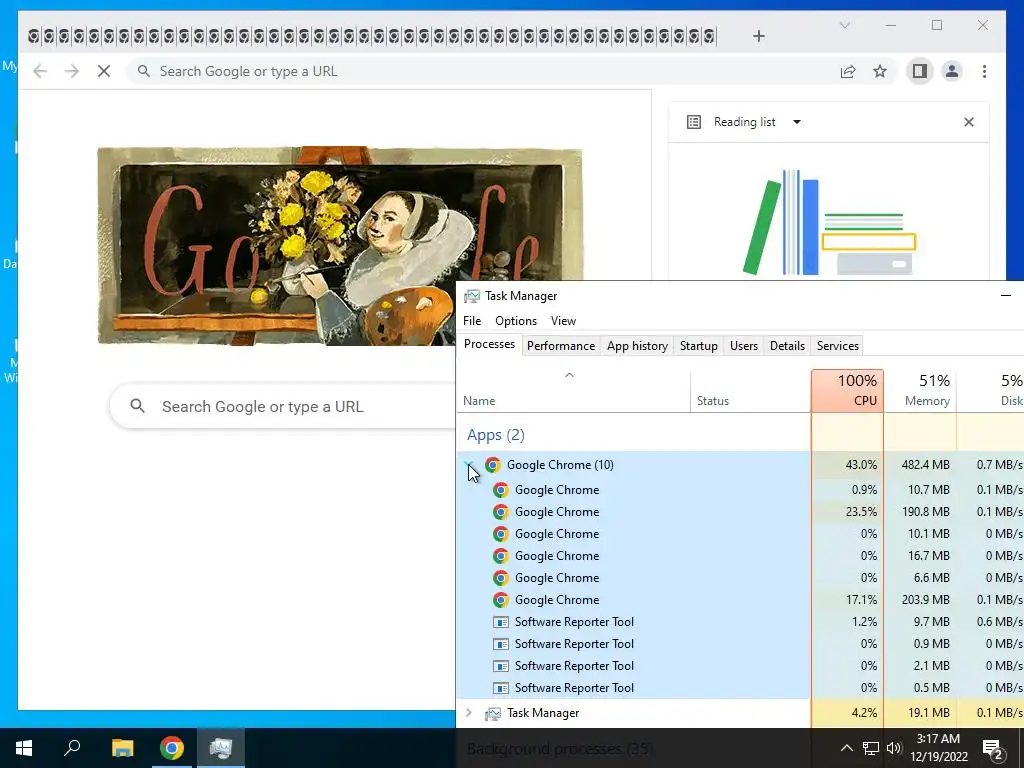Select the Google Chrome process using 10.7 MB
Viewport: 1024px width, 768px height.
click(x=740, y=489)
